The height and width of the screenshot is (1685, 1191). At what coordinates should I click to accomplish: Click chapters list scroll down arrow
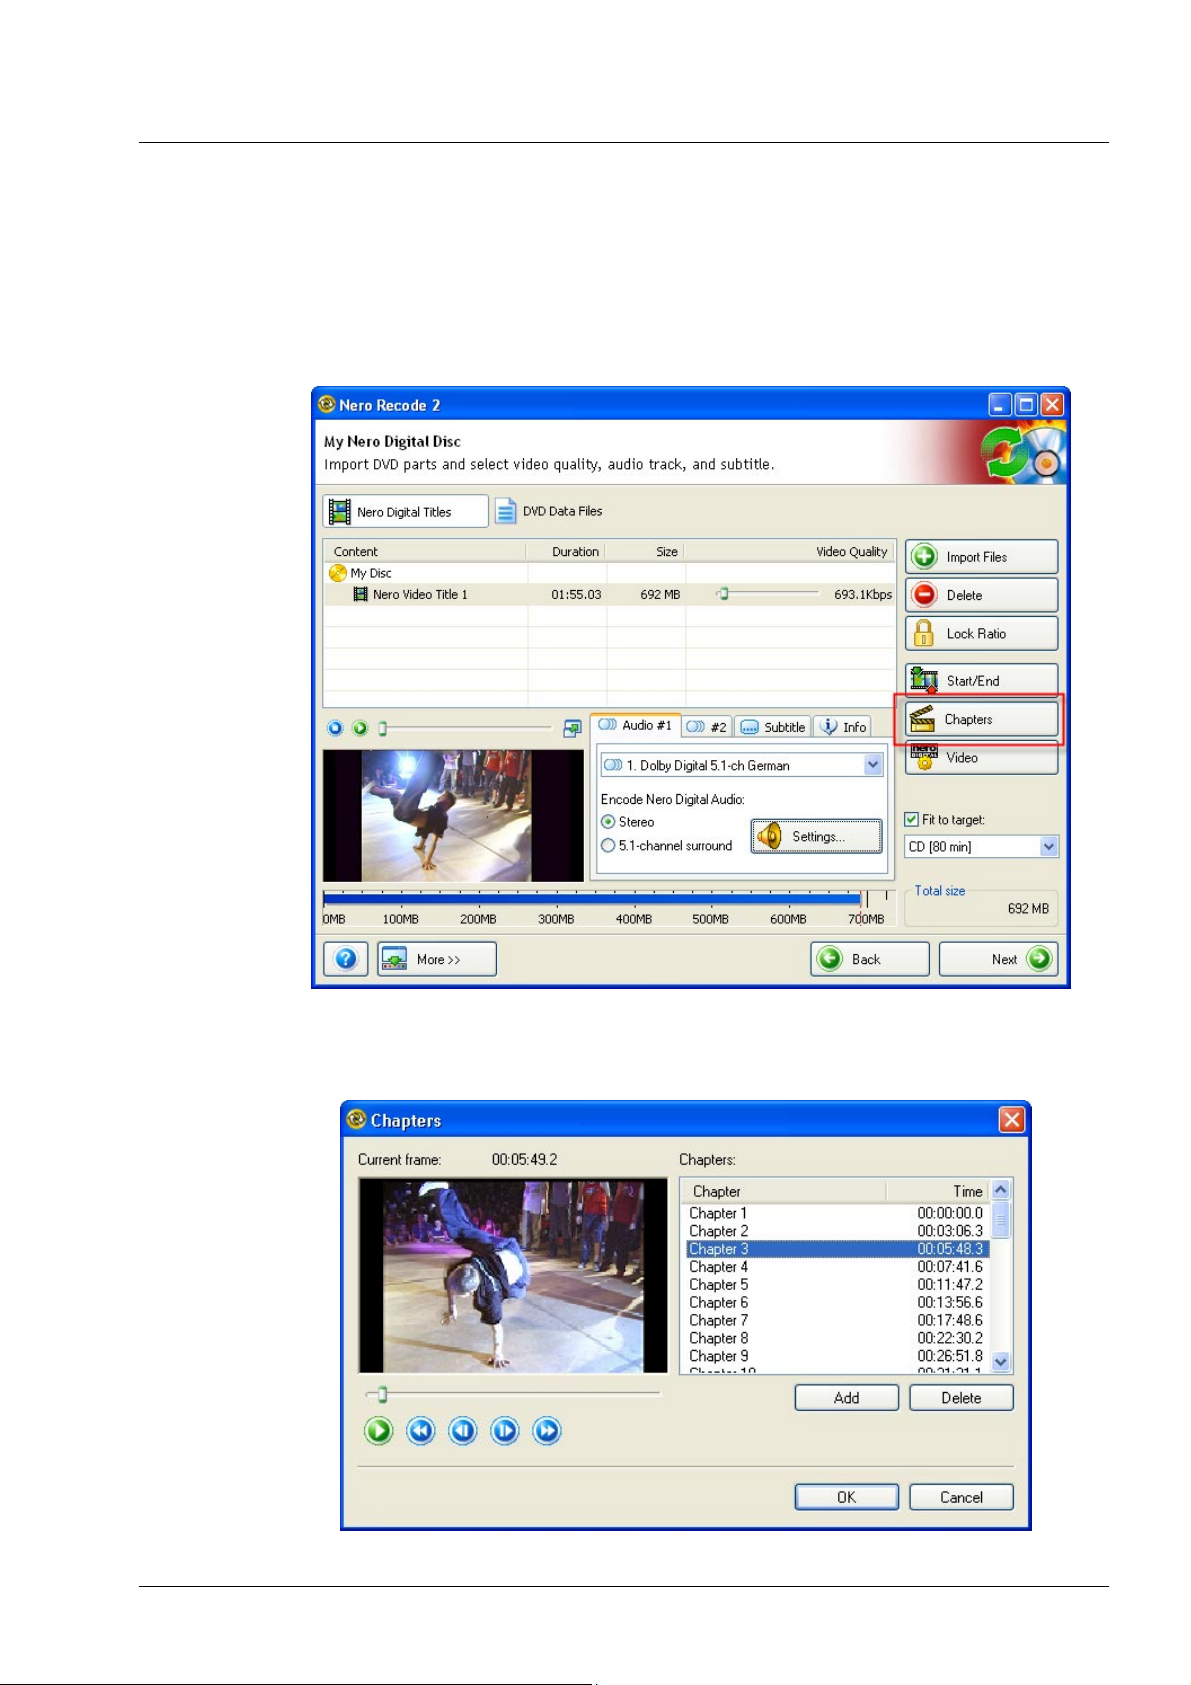click(x=1001, y=1362)
